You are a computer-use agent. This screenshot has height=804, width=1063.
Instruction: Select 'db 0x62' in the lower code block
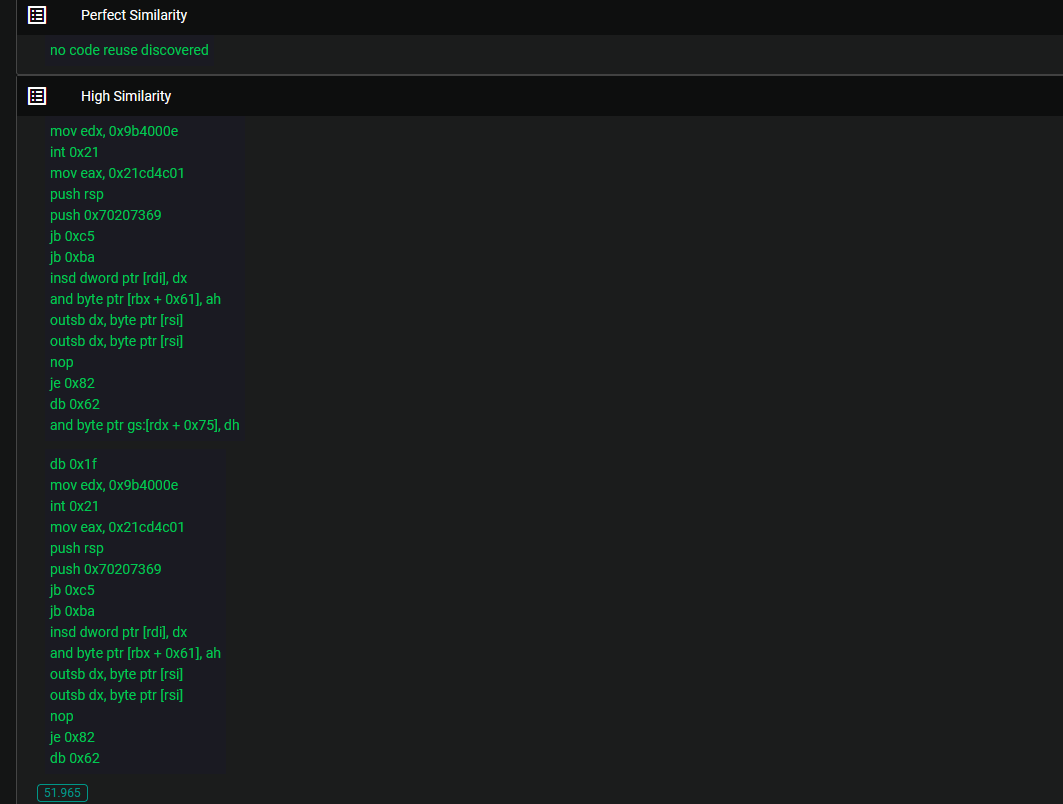(x=75, y=759)
